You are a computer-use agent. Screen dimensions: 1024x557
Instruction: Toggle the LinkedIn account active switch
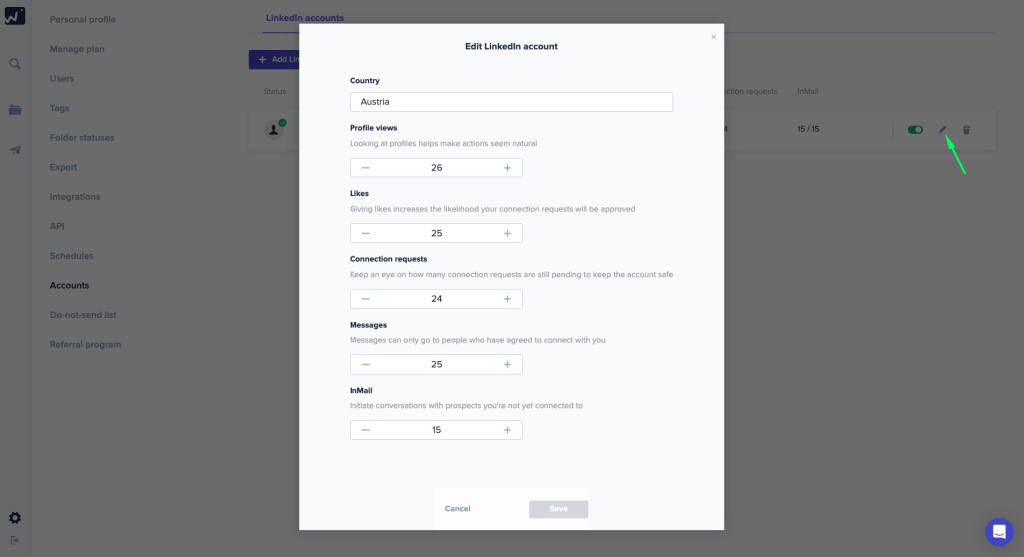tap(915, 130)
